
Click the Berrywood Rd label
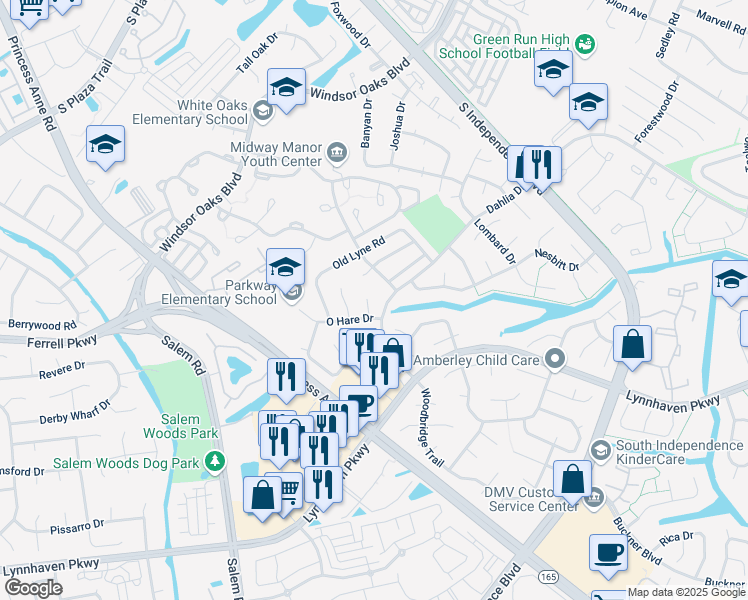click(x=42, y=325)
